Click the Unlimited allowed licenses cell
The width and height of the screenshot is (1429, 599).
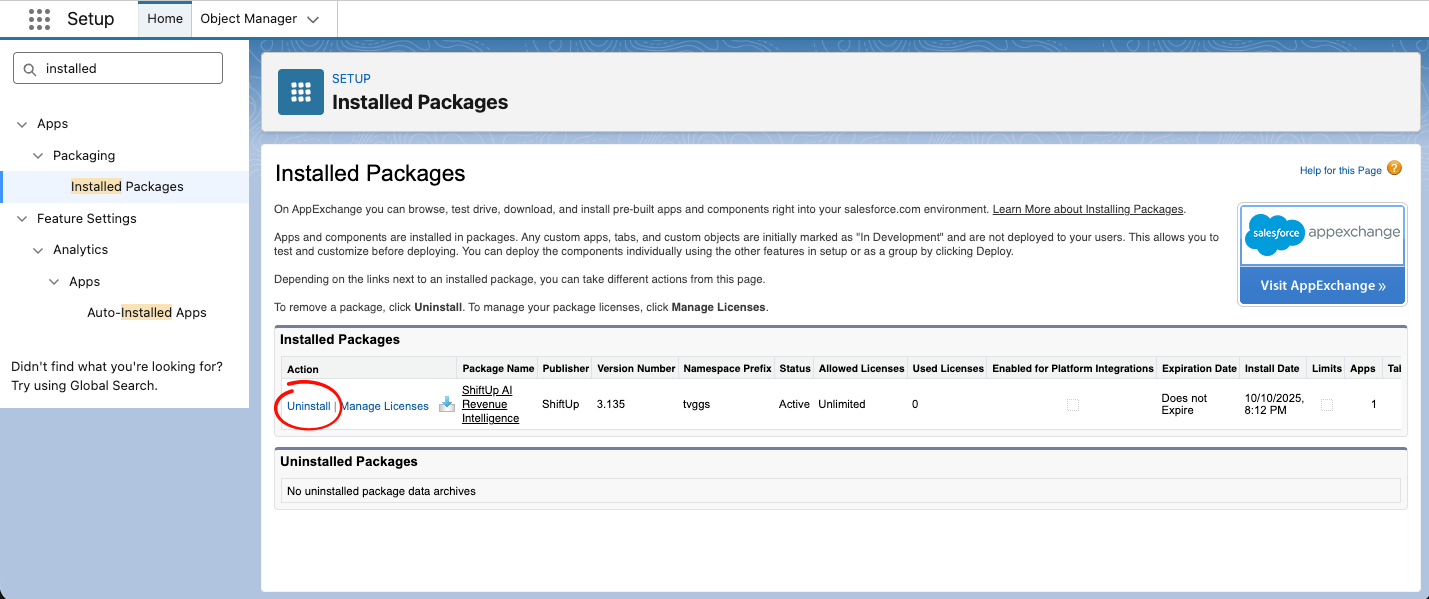pyautogui.click(x=842, y=405)
